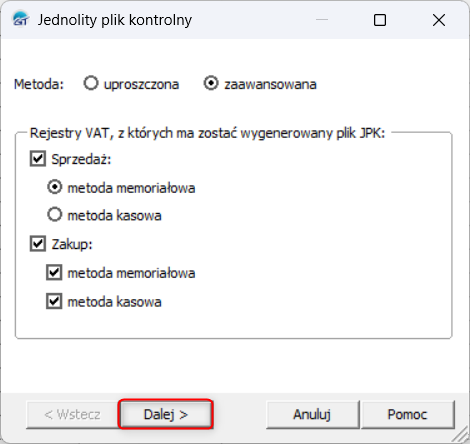Proceed with the Dalej > button
The width and height of the screenshot is (470, 444).
[x=166, y=414]
